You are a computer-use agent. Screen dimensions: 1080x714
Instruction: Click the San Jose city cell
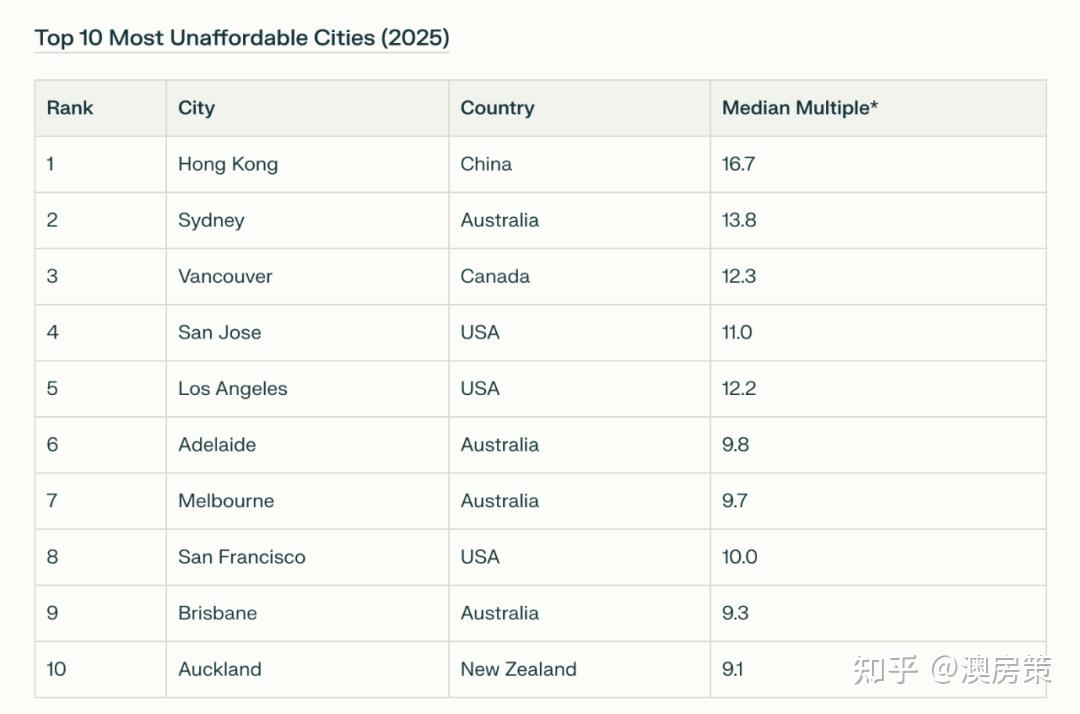[219, 332]
